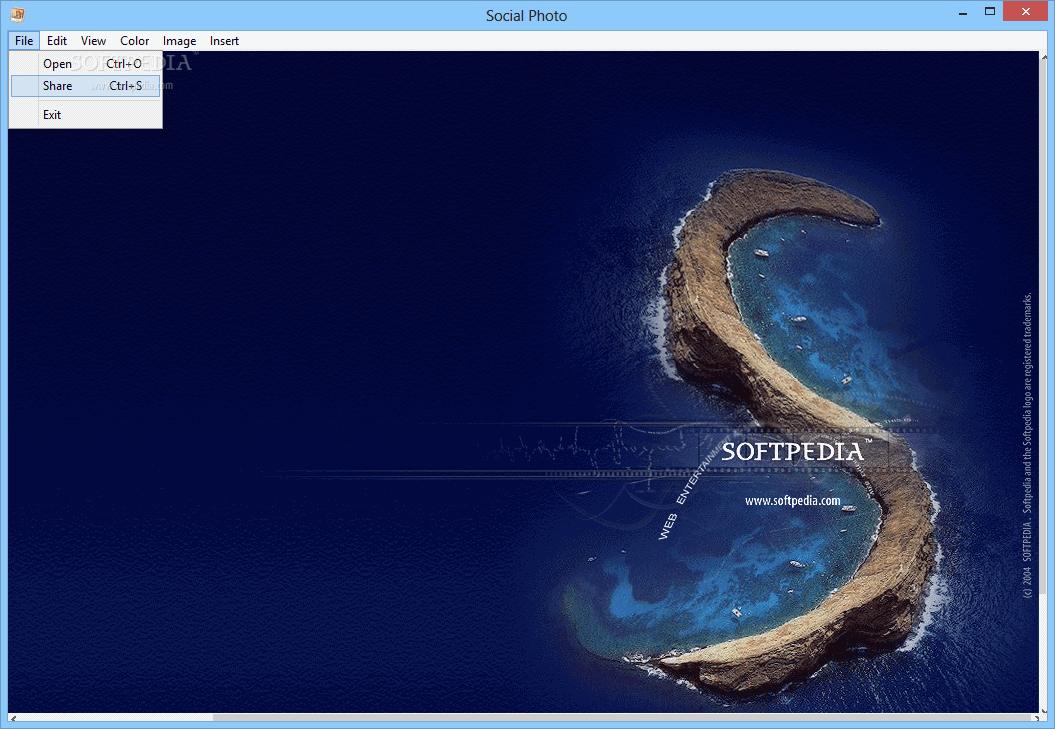This screenshot has height=729, width=1055.
Task: Maximize the Social Photo window
Action: point(990,12)
